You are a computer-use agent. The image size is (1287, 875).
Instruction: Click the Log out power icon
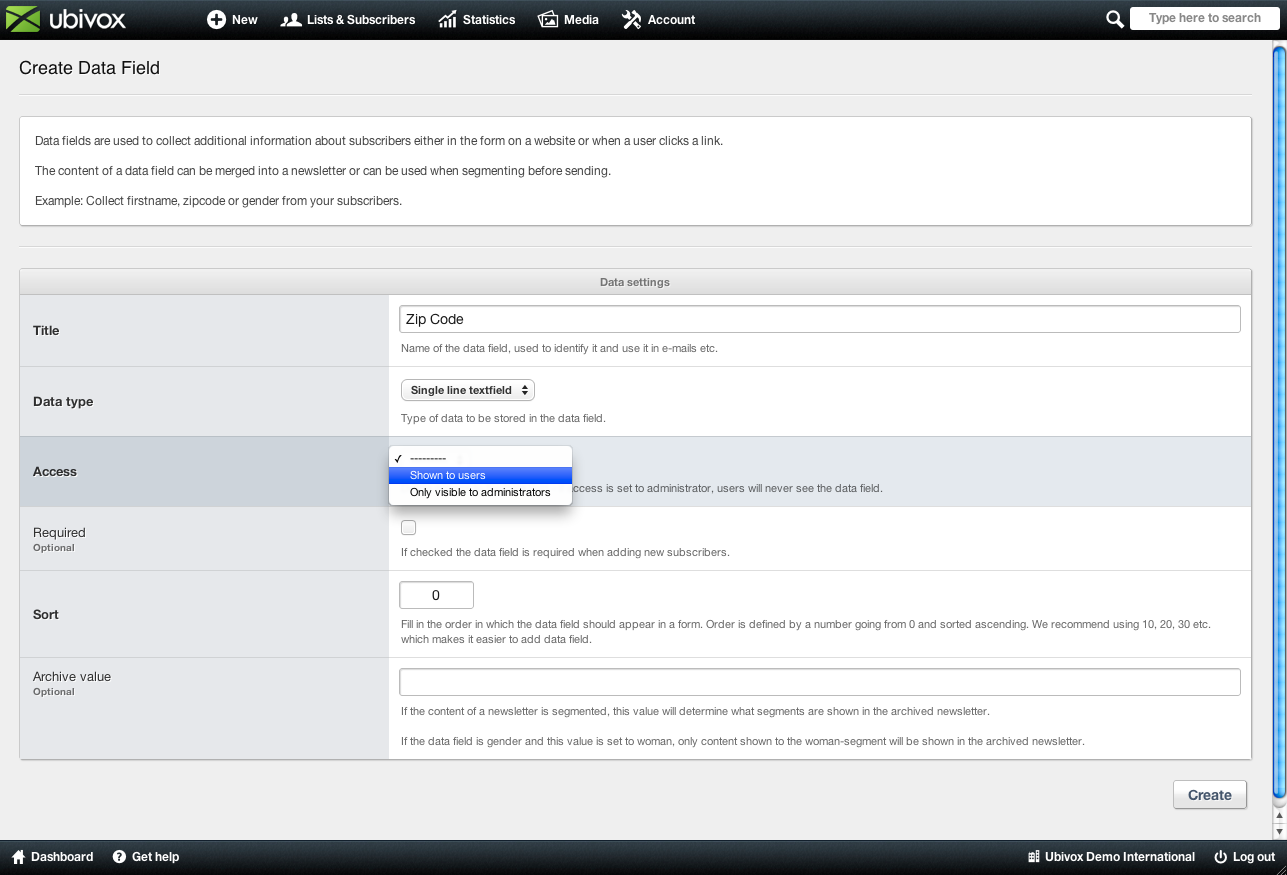tap(1220, 857)
